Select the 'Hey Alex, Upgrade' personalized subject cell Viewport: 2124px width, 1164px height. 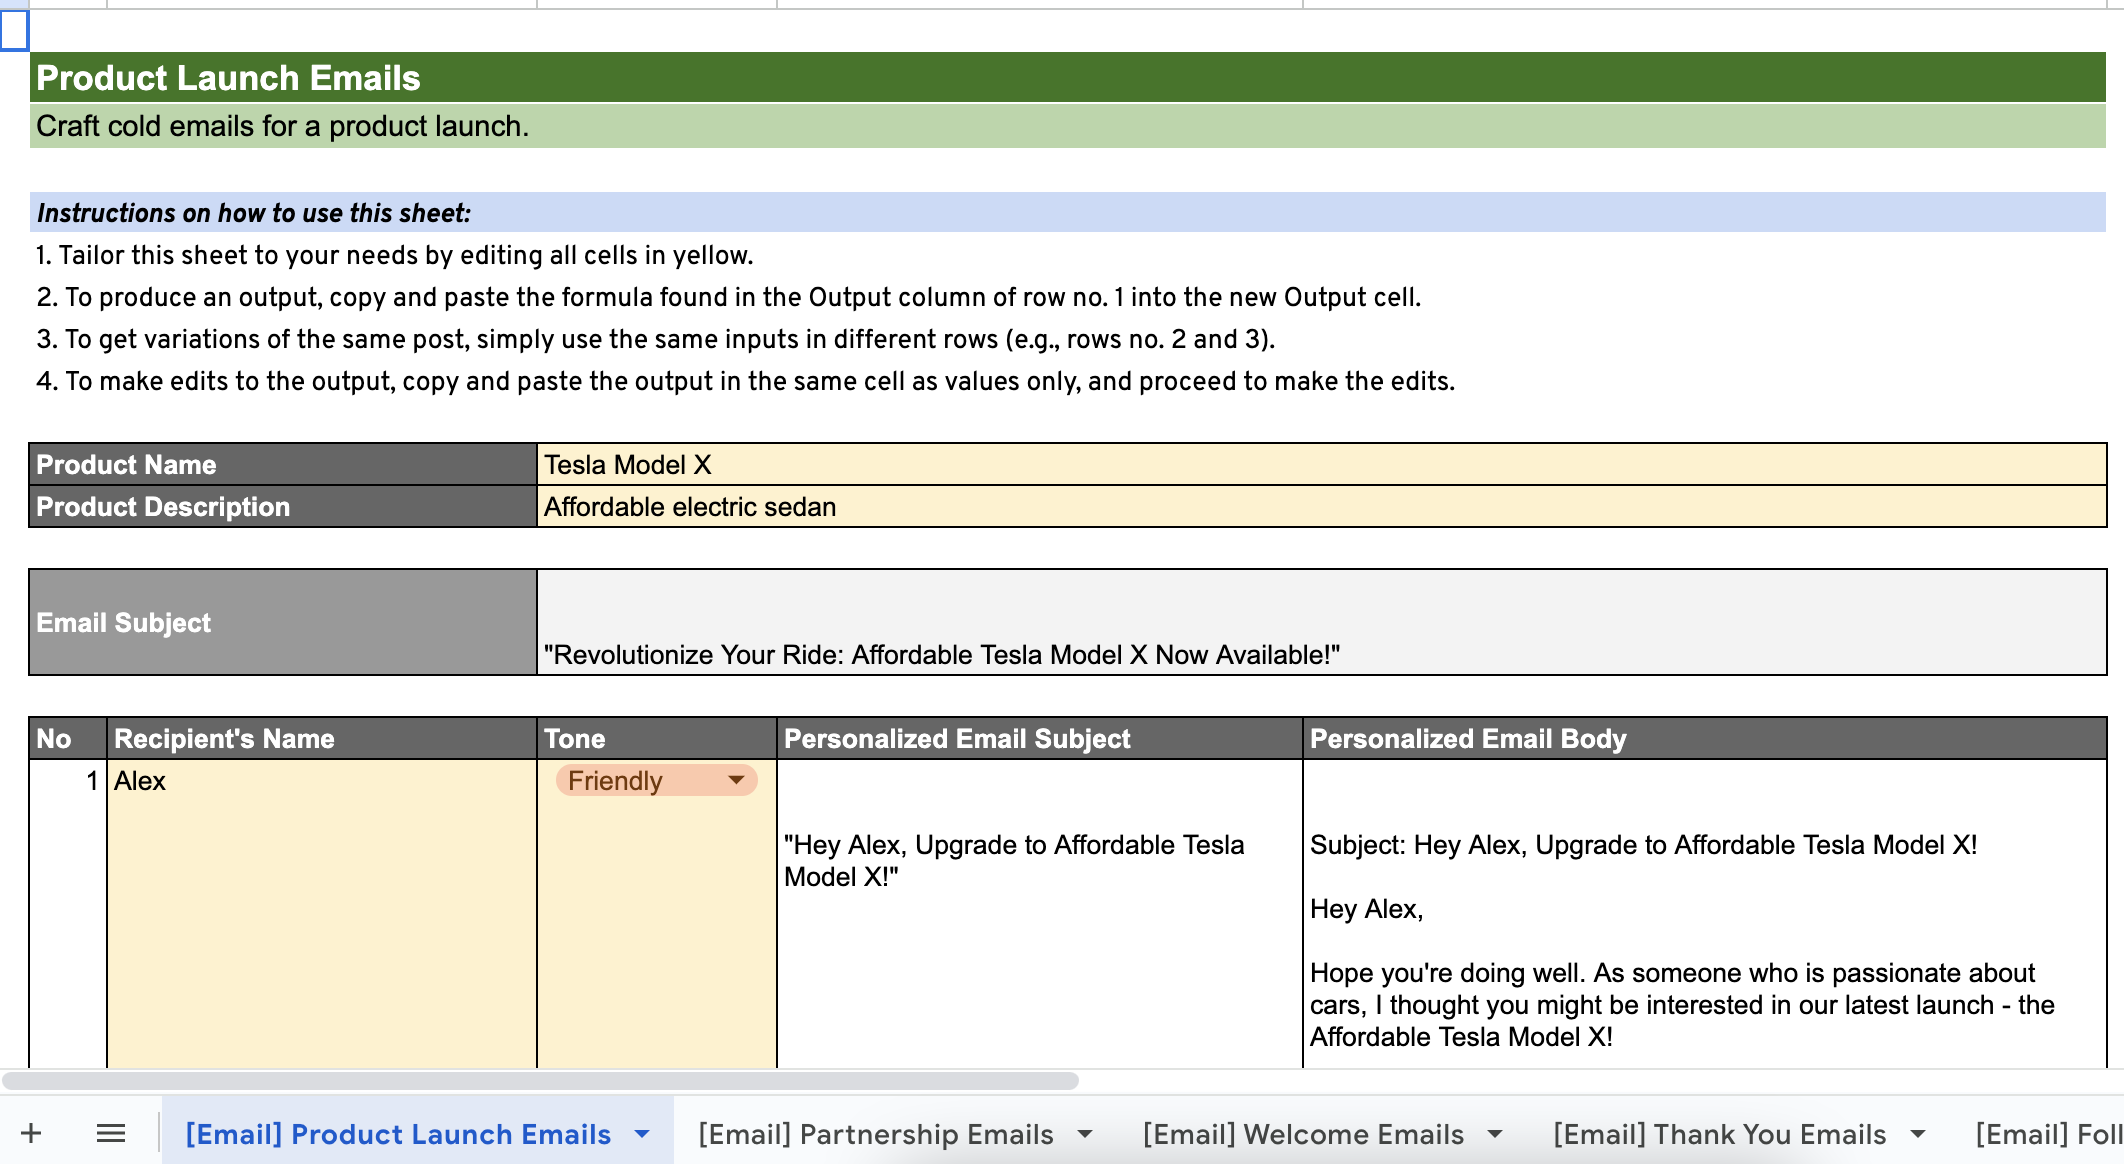pyautogui.click(x=1040, y=914)
